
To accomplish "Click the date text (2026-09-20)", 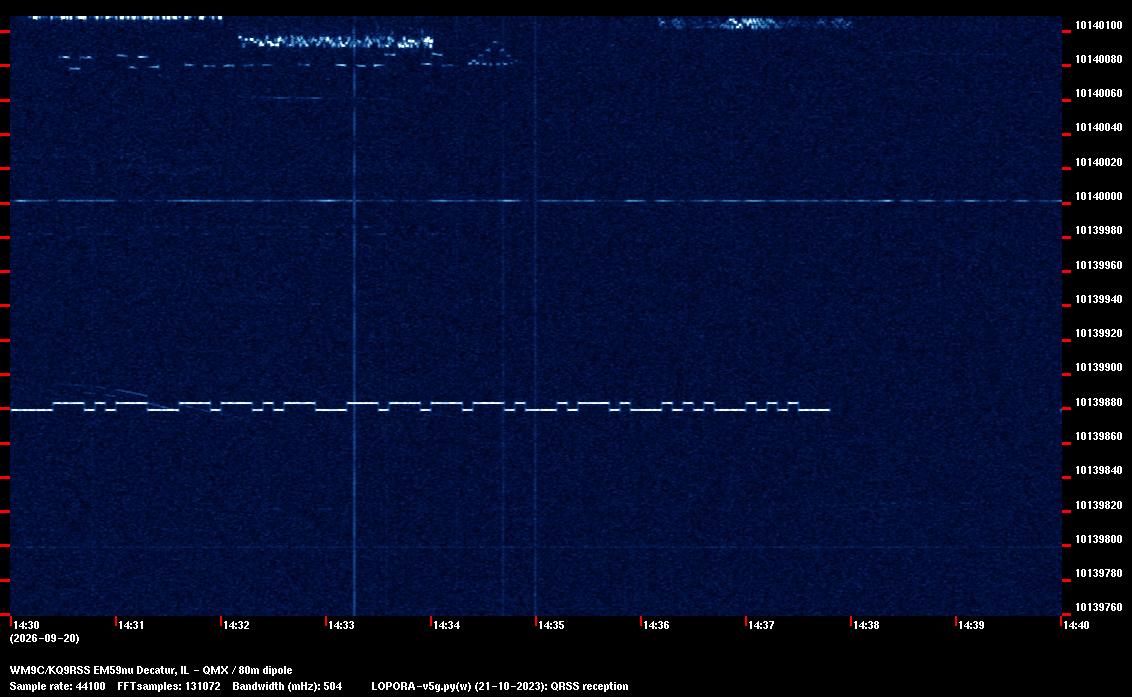I will pyautogui.click(x=44, y=638).
